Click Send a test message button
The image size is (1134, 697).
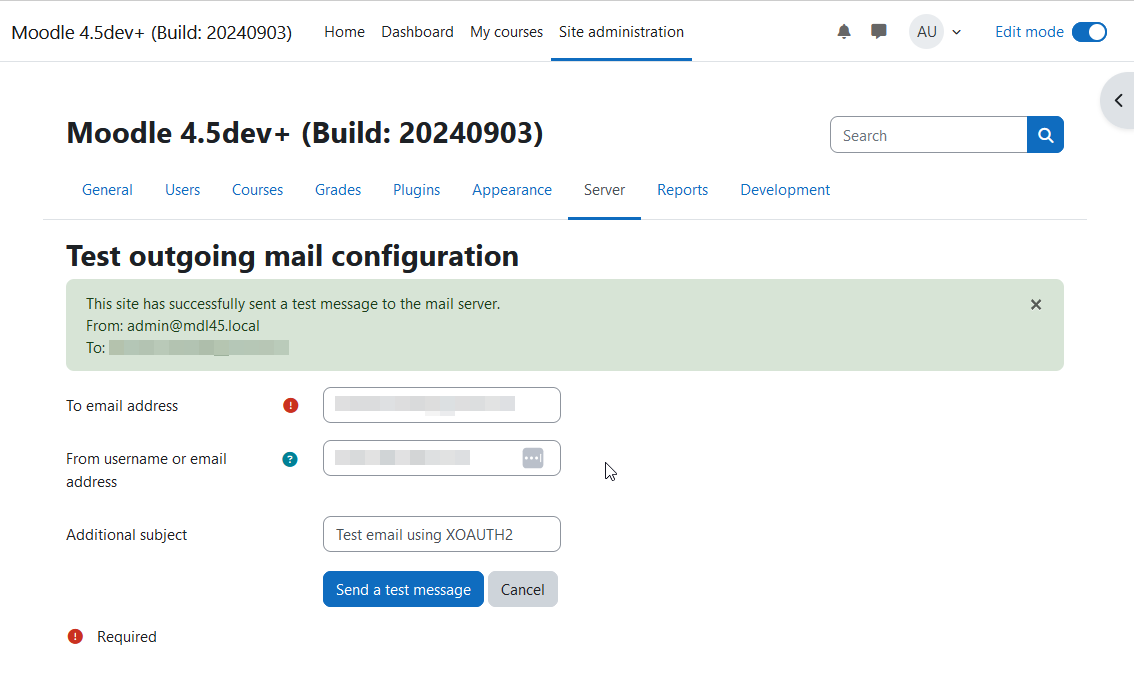(404, 589)
